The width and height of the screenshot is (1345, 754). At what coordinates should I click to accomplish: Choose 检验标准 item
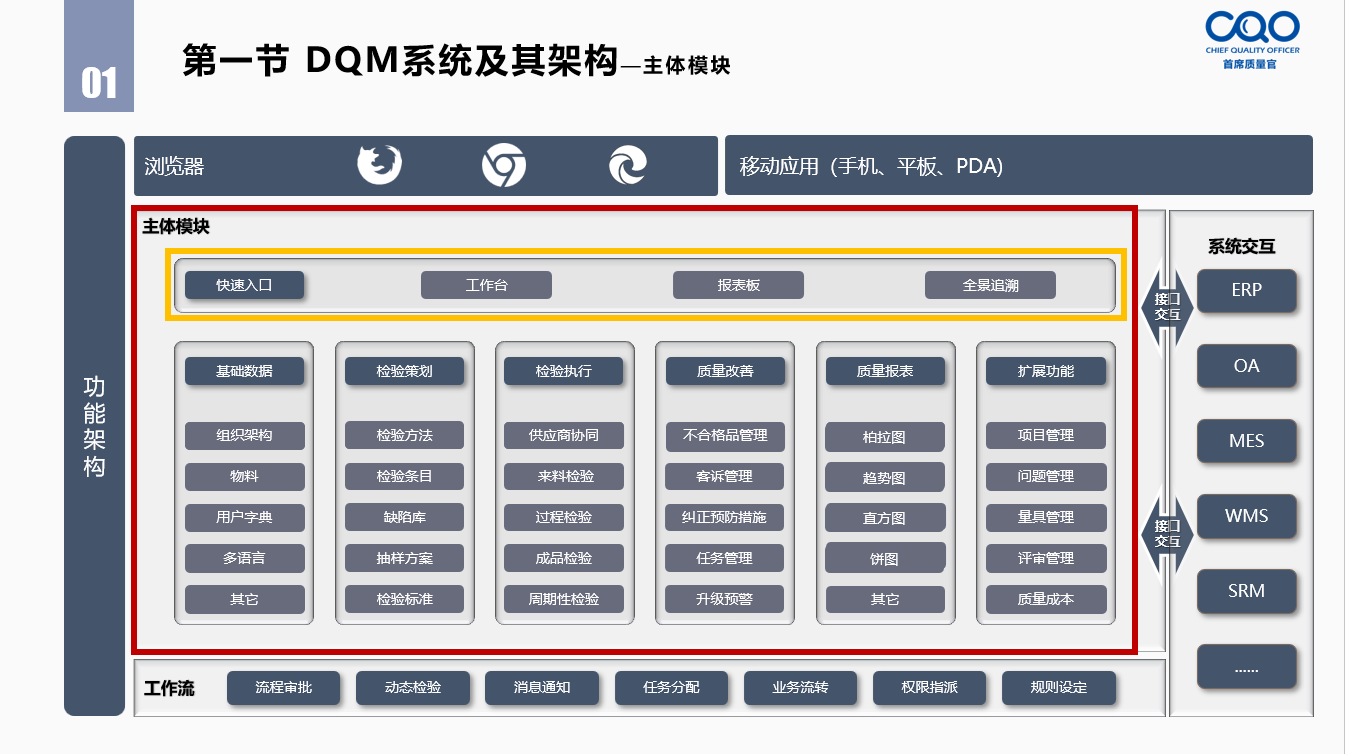coord(404,599)
